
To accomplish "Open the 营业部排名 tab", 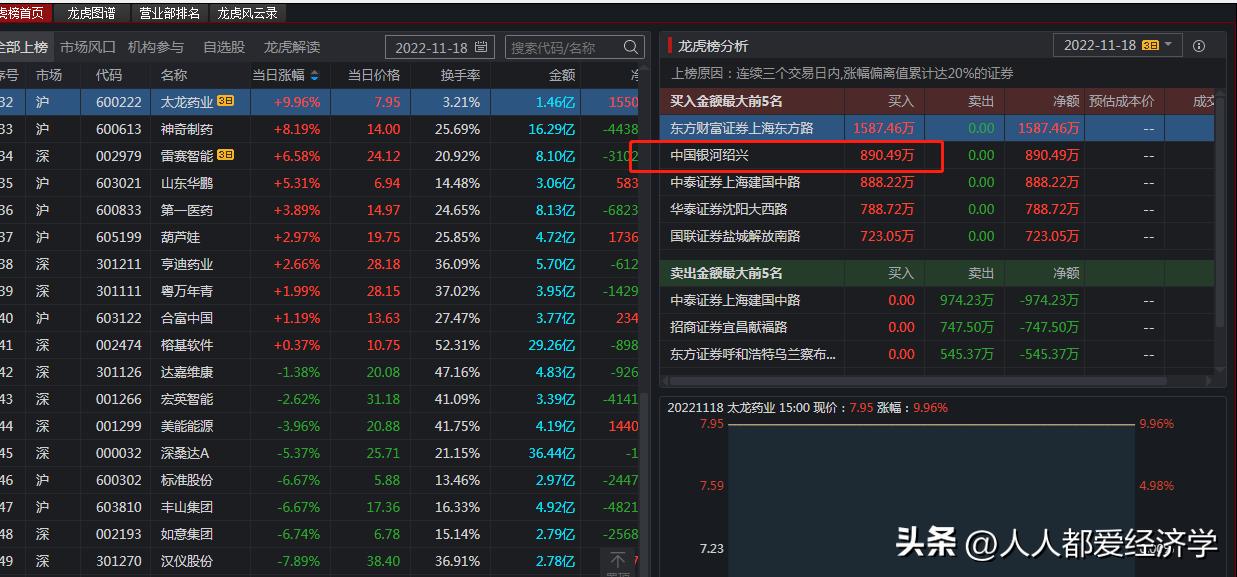I will (x=168, y=13).
